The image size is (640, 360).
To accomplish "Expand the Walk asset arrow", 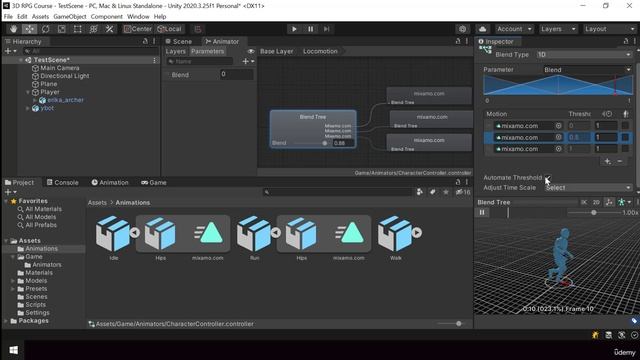I will click(416, 232).
